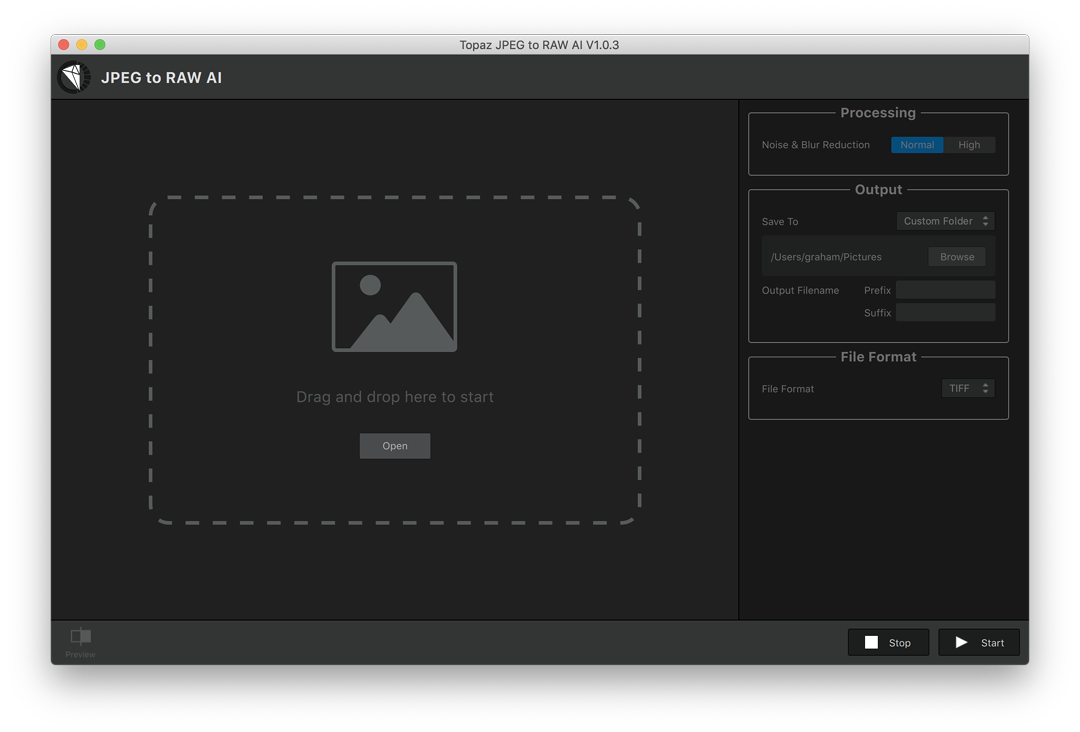Click the /Users/graham/Pictures path text
Image resolution: width=1080 pixels, height=732 pixels.
tap(826, 257)
